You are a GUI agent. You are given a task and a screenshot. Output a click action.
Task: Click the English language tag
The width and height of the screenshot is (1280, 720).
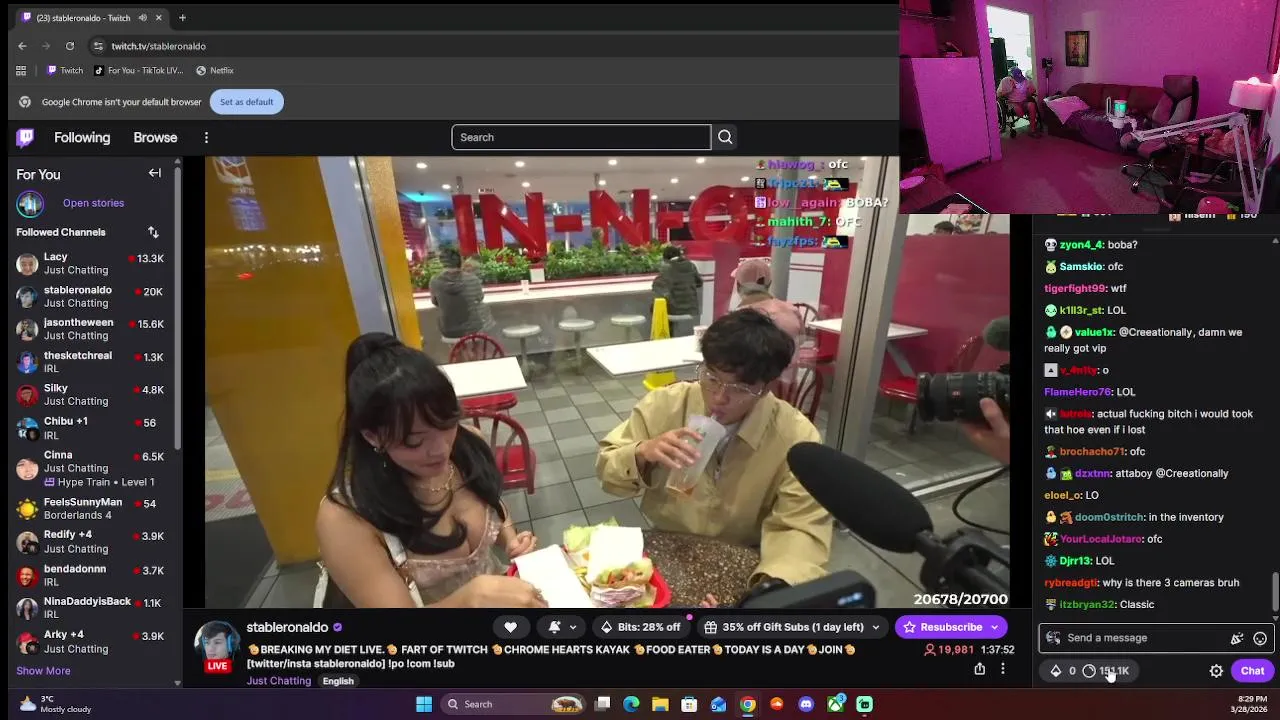point(338,681)
